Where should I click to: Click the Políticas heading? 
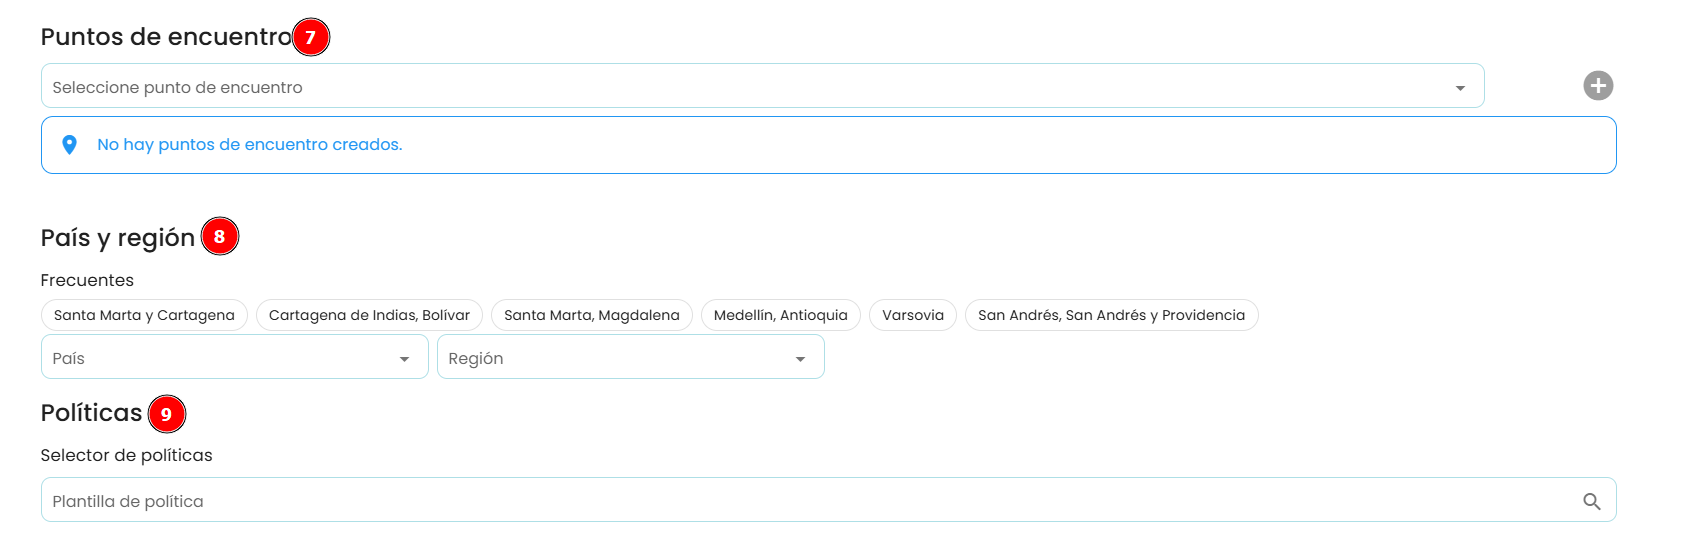91,413
